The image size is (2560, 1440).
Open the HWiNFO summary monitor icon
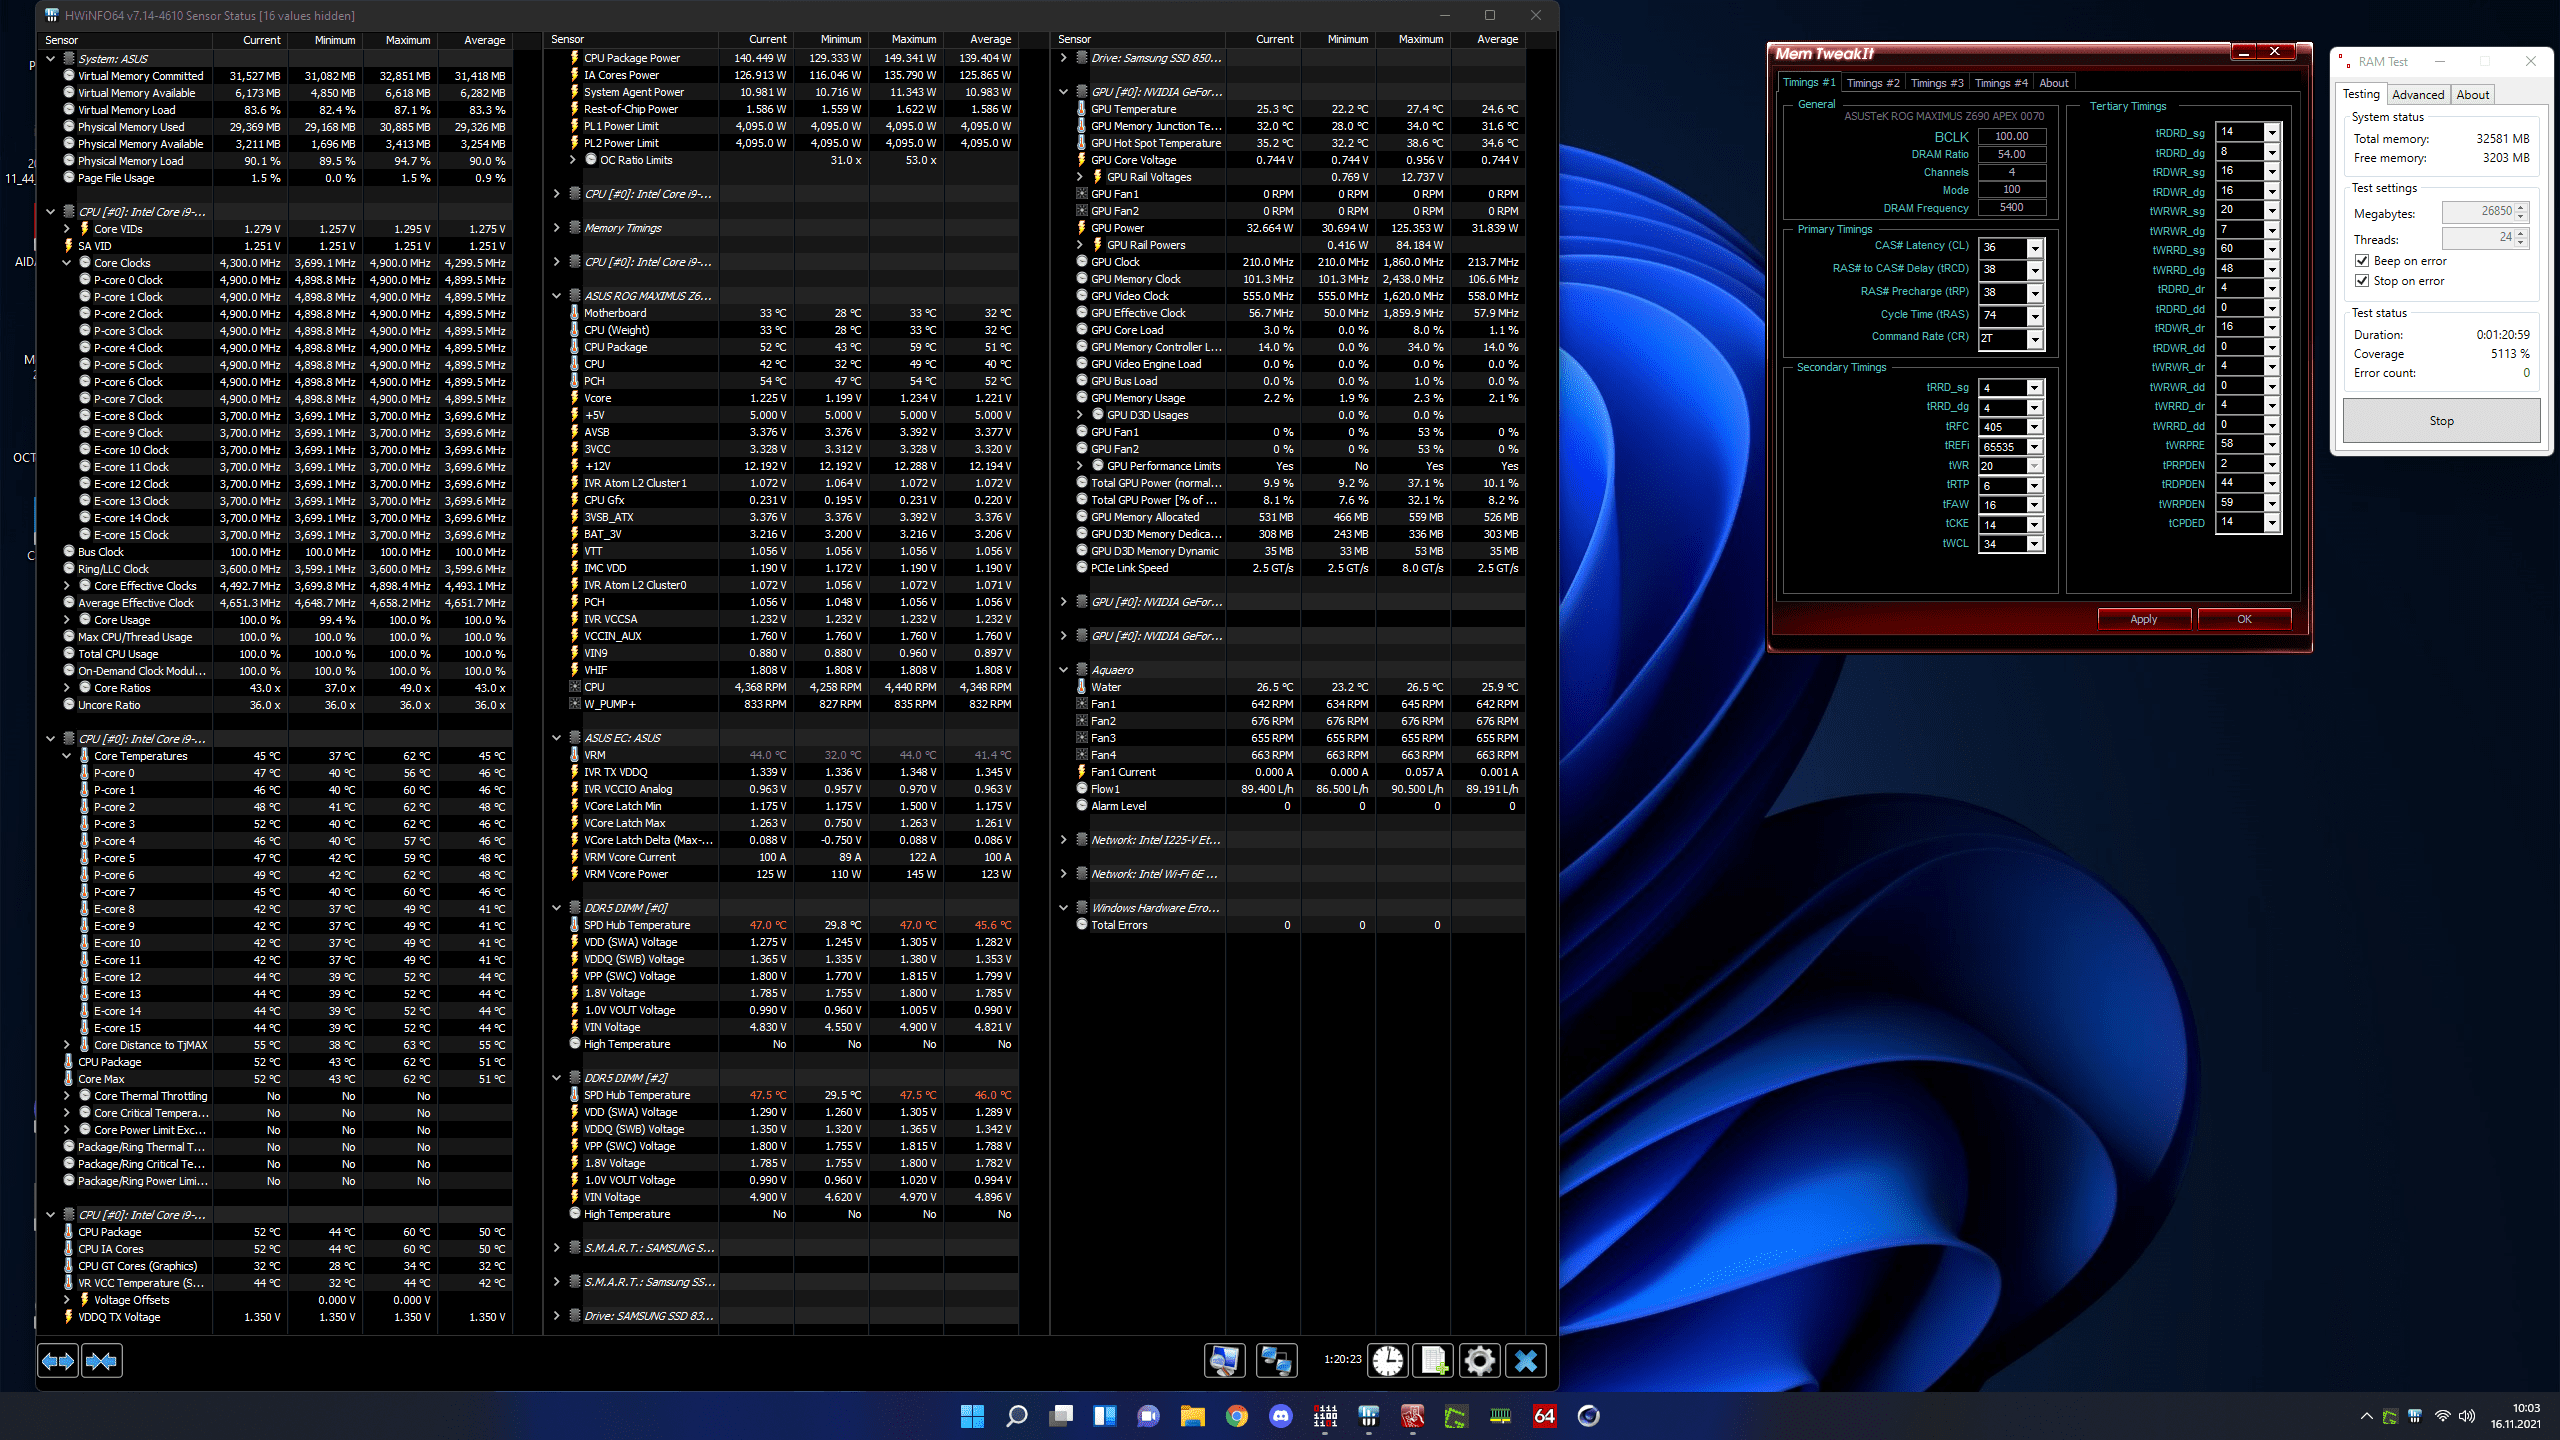coord(1224,1360)
